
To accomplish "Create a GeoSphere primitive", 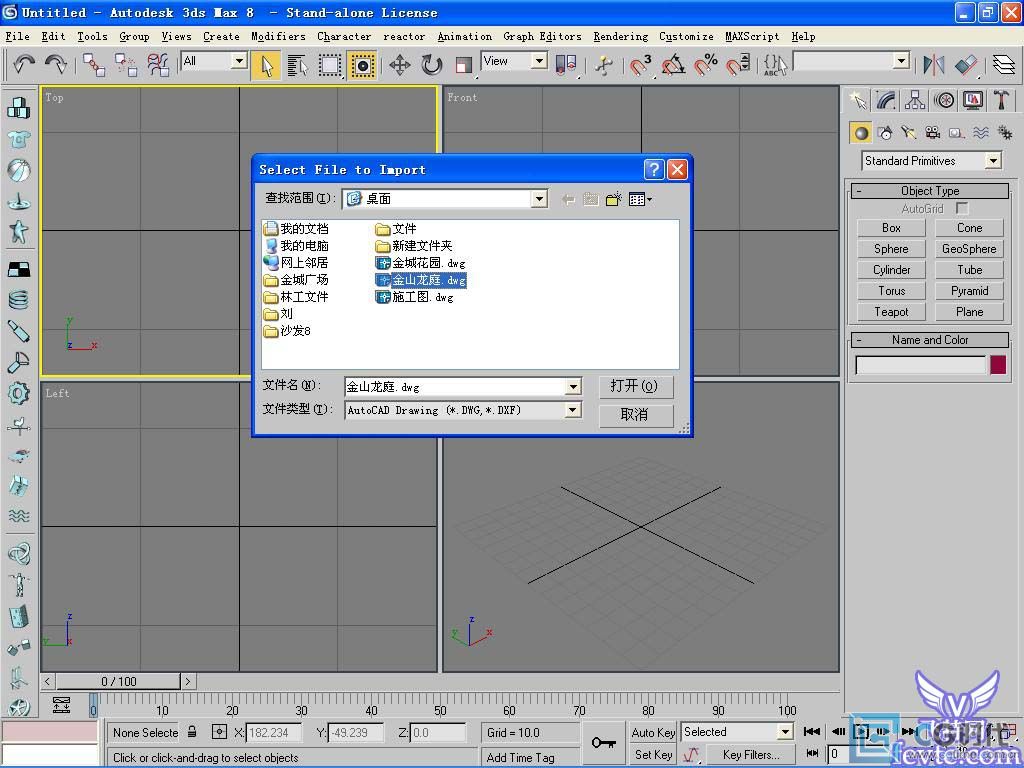I will click(969, 249).
